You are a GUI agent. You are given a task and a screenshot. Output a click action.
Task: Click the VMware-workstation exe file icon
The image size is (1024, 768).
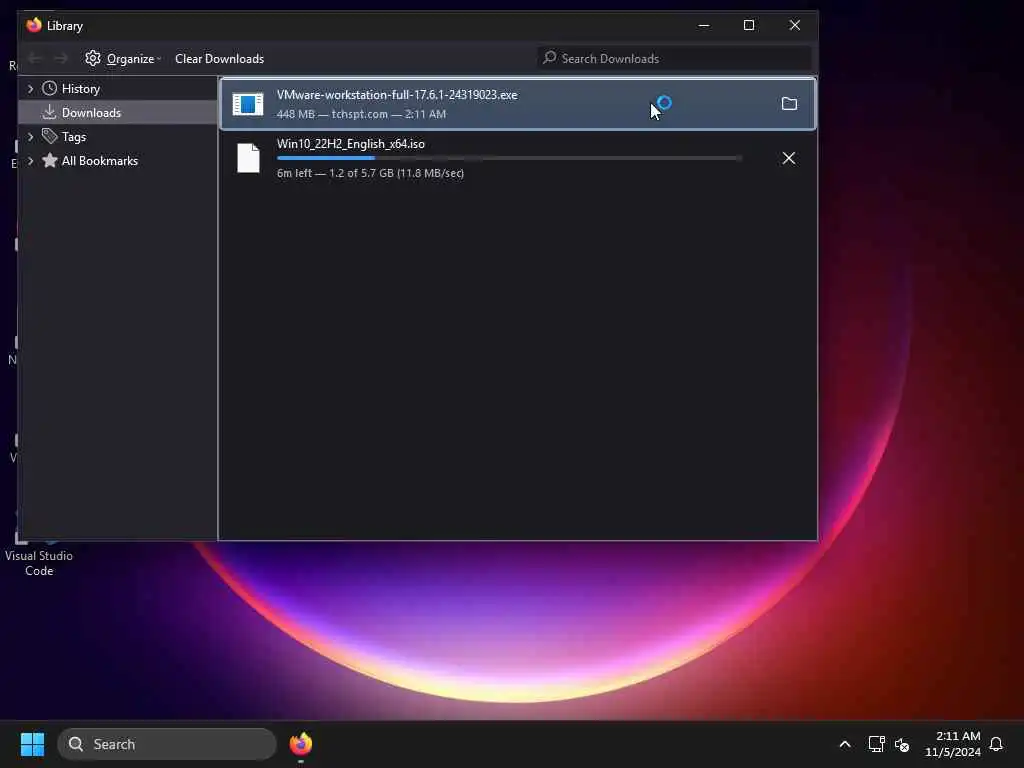248,104
